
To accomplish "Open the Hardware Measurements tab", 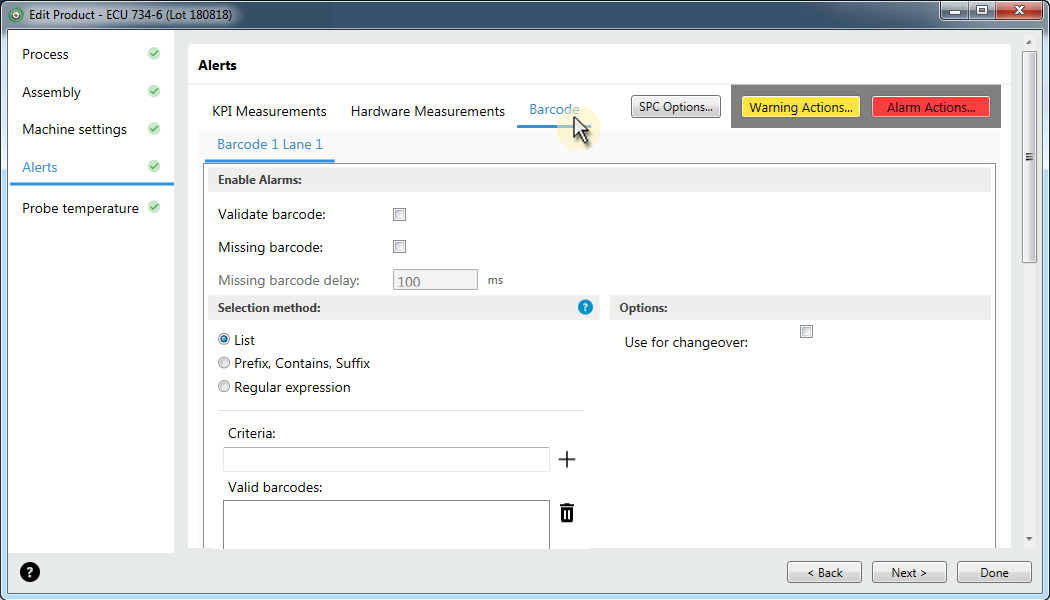I will tap(427, 111).
